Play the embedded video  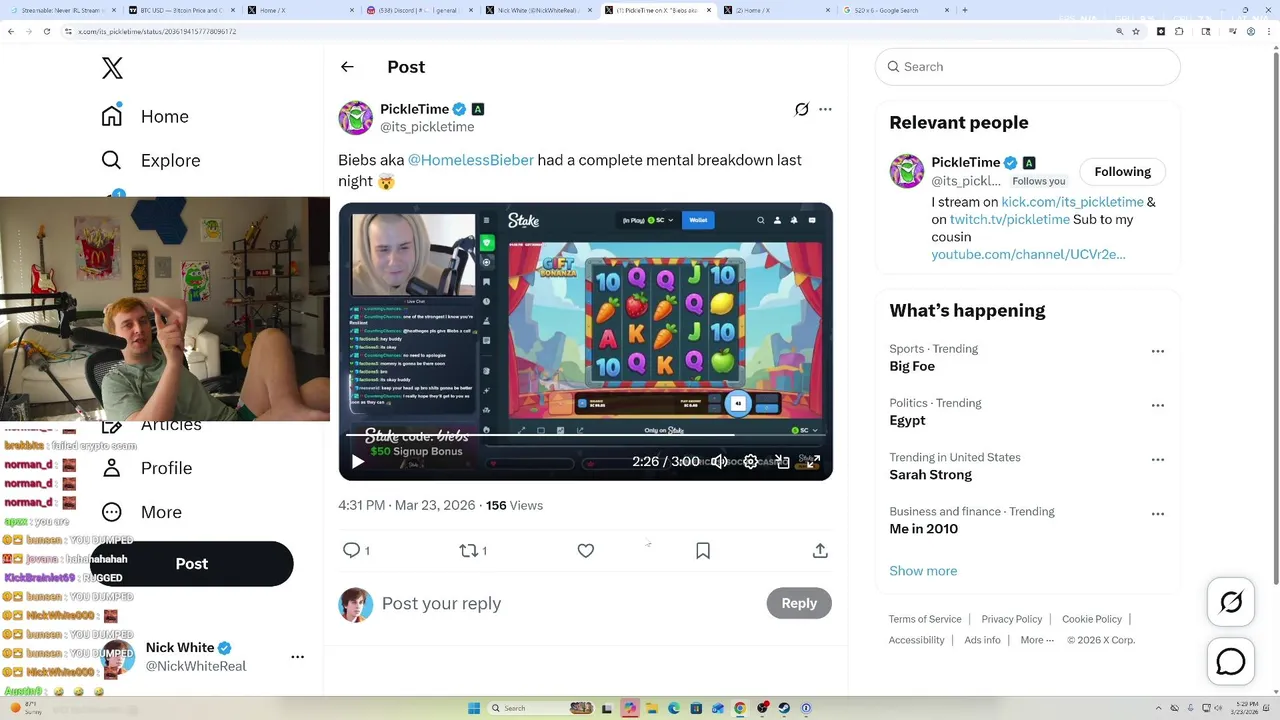pyautogui.click(x=358, y=462)
